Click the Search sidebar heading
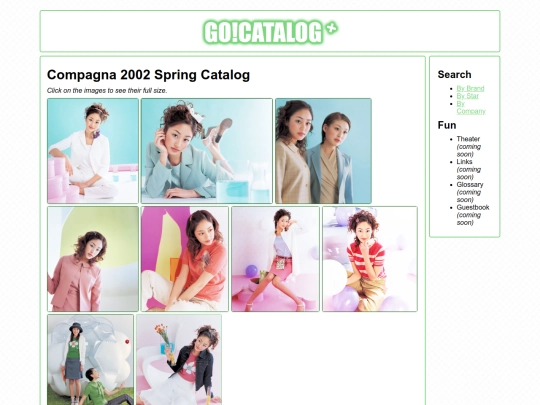Screen dimensions: 540x405 click(x=454, y=74)
